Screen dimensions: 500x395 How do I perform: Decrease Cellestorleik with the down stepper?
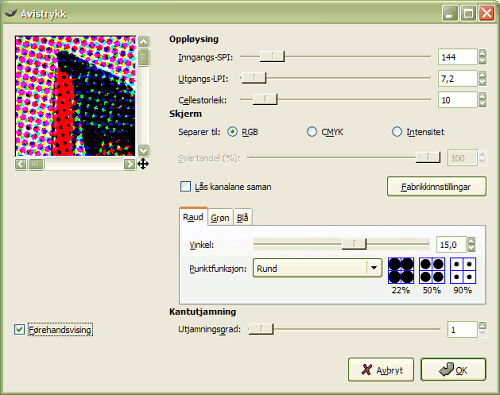[482, 104]
